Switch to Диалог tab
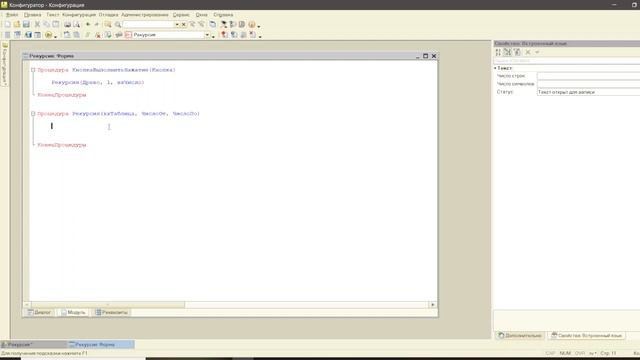Screen dimensions: 640x360 (x=39, y=313)
